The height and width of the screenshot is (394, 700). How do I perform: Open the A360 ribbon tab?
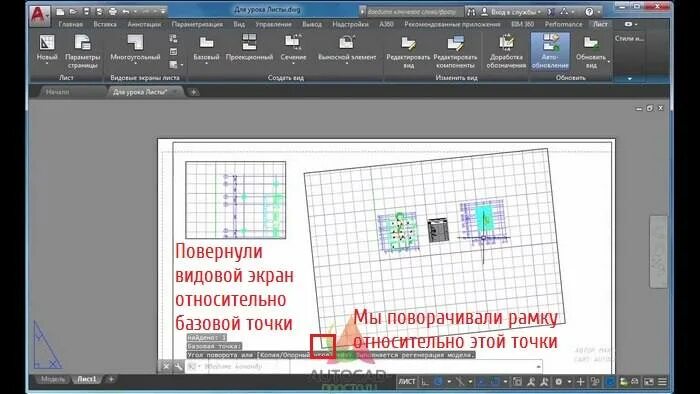pos(386,24)
